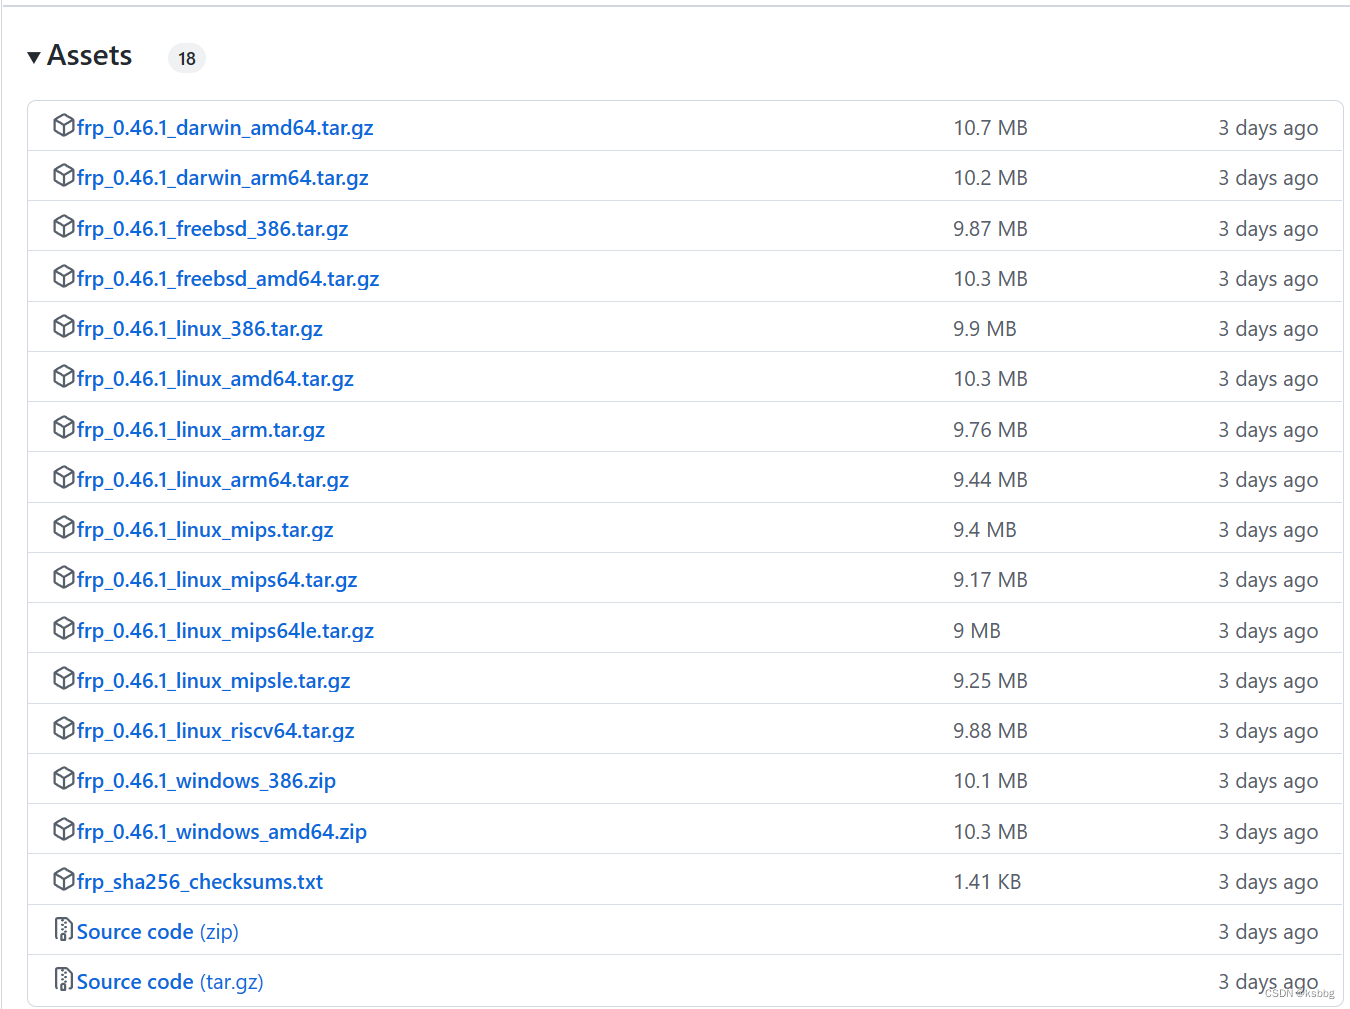Download frp_0.46.1_linux_386.tar.gz

click(x=200, y=329)
